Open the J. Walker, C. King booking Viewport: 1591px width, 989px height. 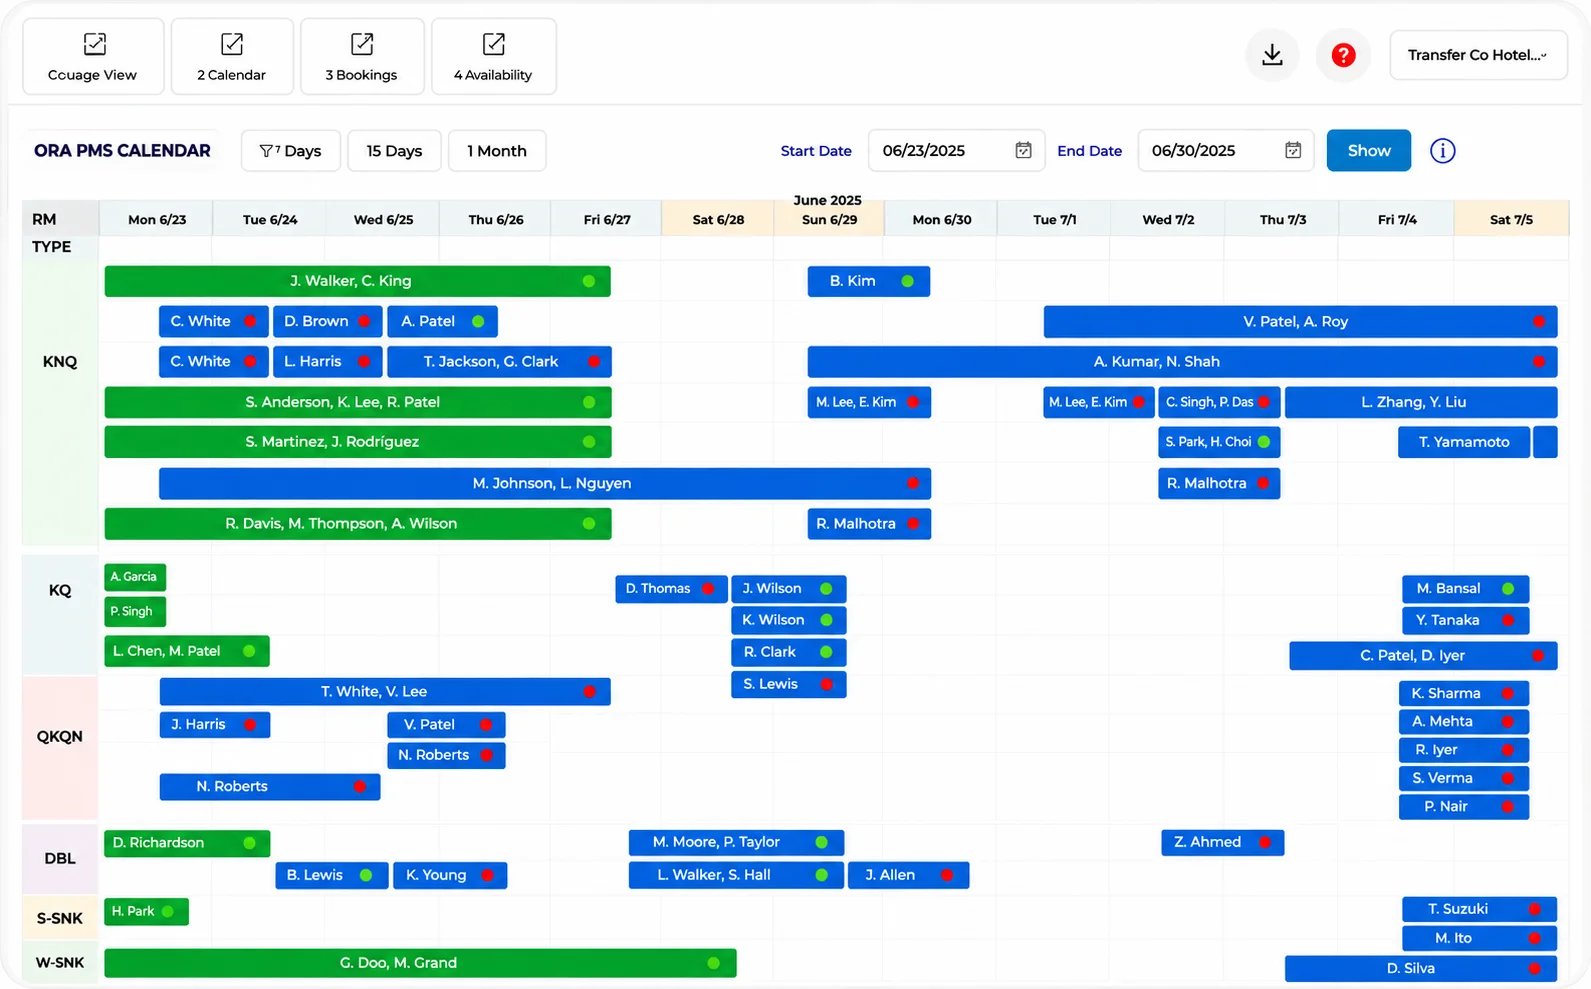tap(357, 281)
